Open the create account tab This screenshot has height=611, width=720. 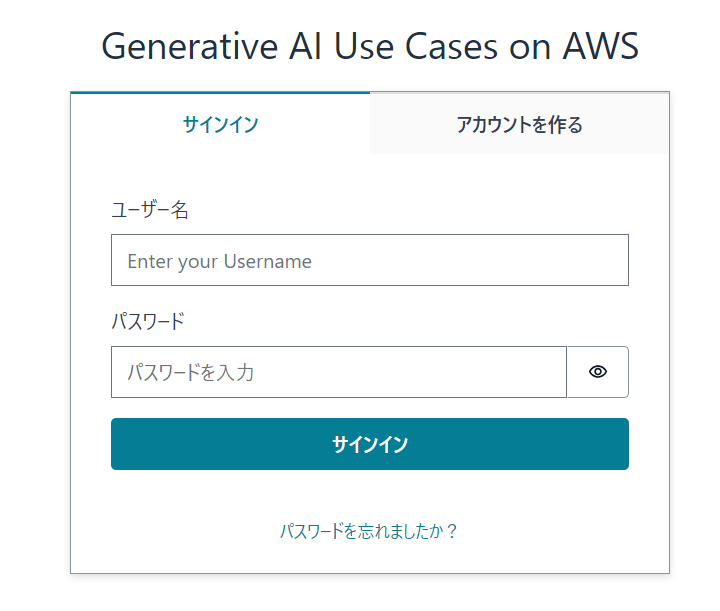519,123
